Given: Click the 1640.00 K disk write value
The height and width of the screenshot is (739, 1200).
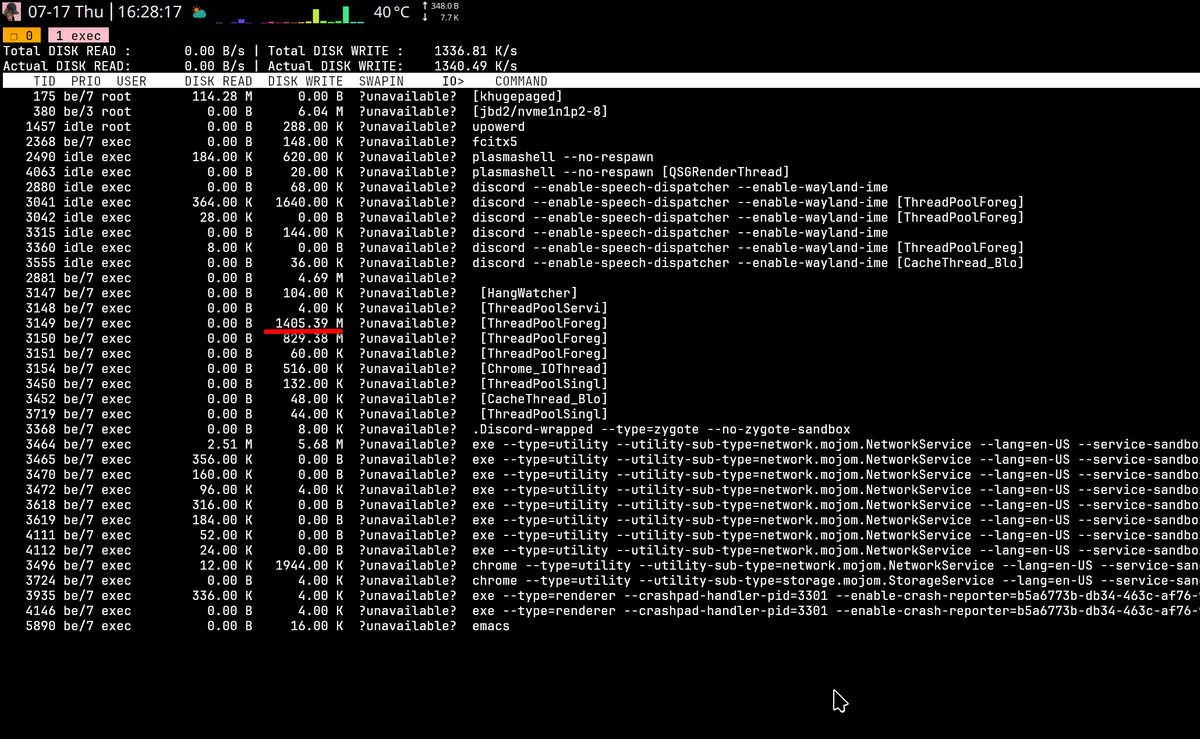Looking at the screenshot, I should (308, 202).
